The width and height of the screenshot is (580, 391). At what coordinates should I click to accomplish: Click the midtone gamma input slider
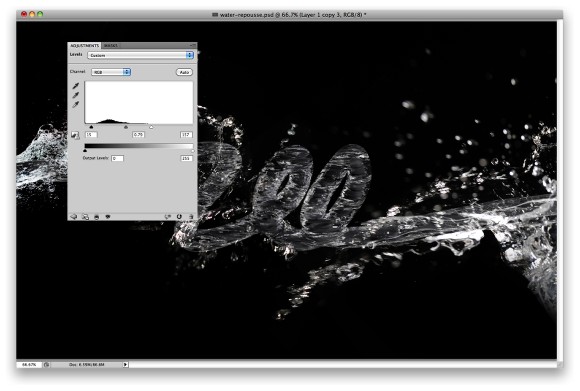[x=126, y=127]
